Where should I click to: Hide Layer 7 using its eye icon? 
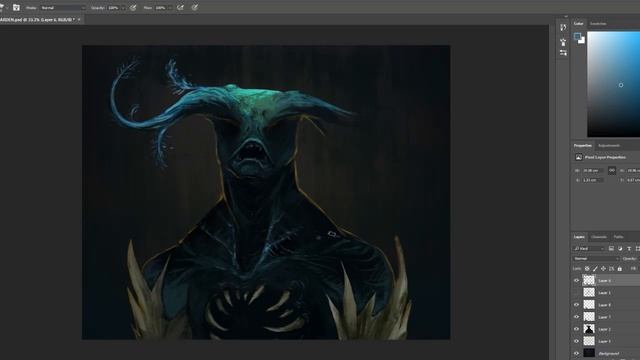pos(576,317)
